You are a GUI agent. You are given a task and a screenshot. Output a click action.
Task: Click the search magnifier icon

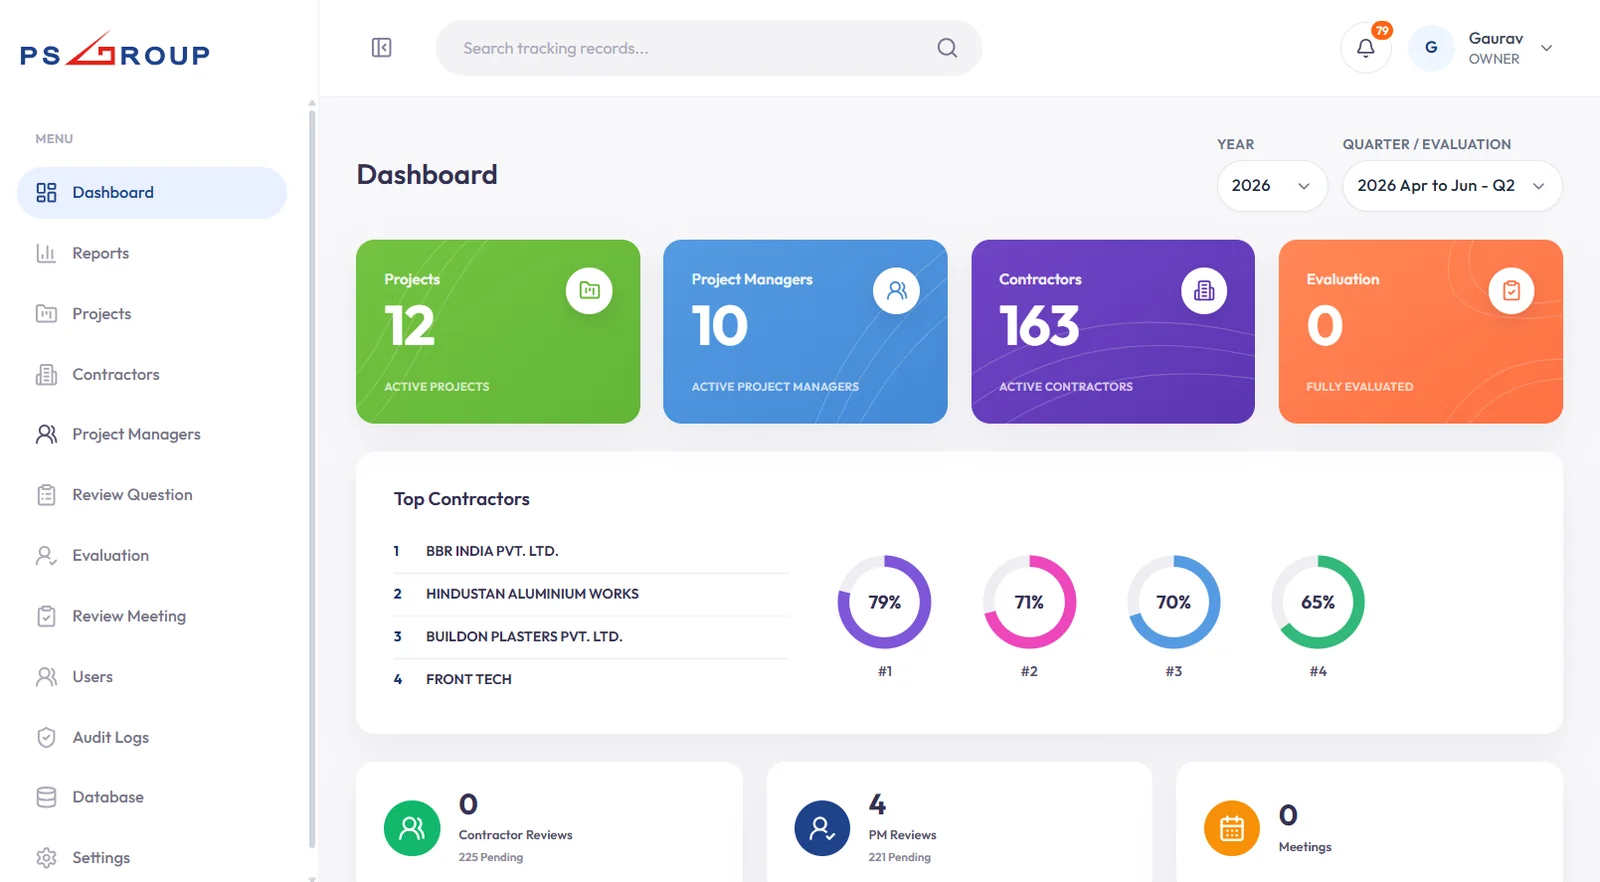coord(947,48)
